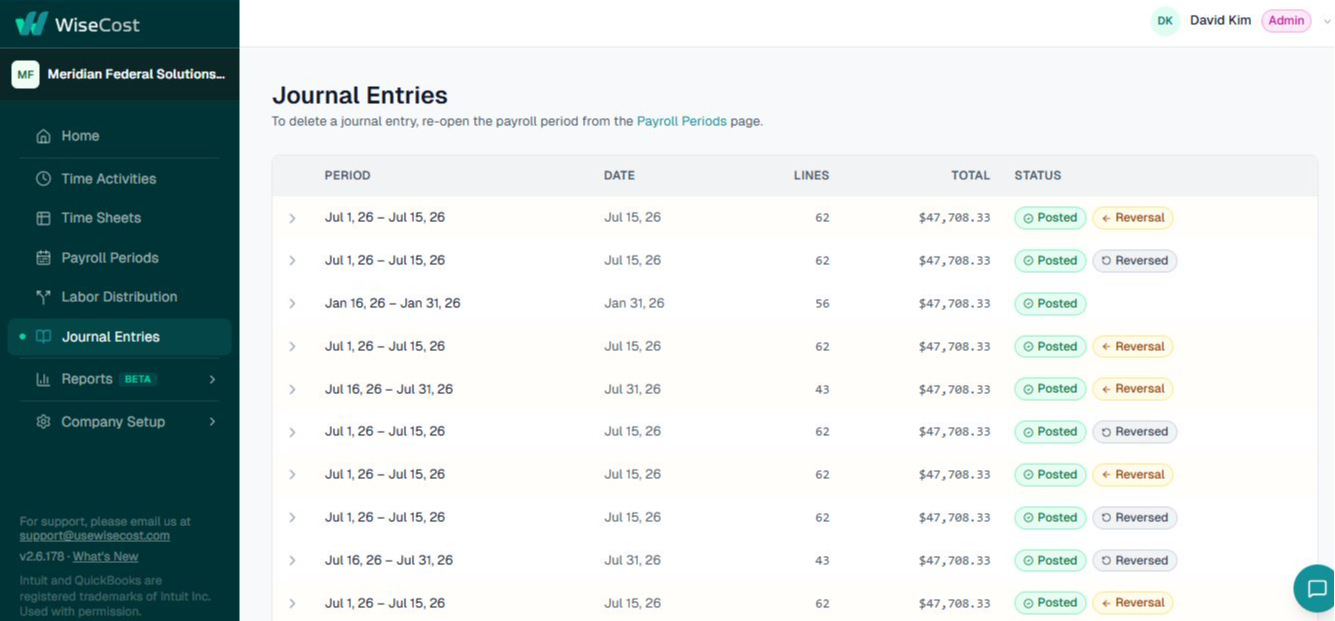Click the support@usewisecost.com email link

pyautogui.click(x=94, y=536)
